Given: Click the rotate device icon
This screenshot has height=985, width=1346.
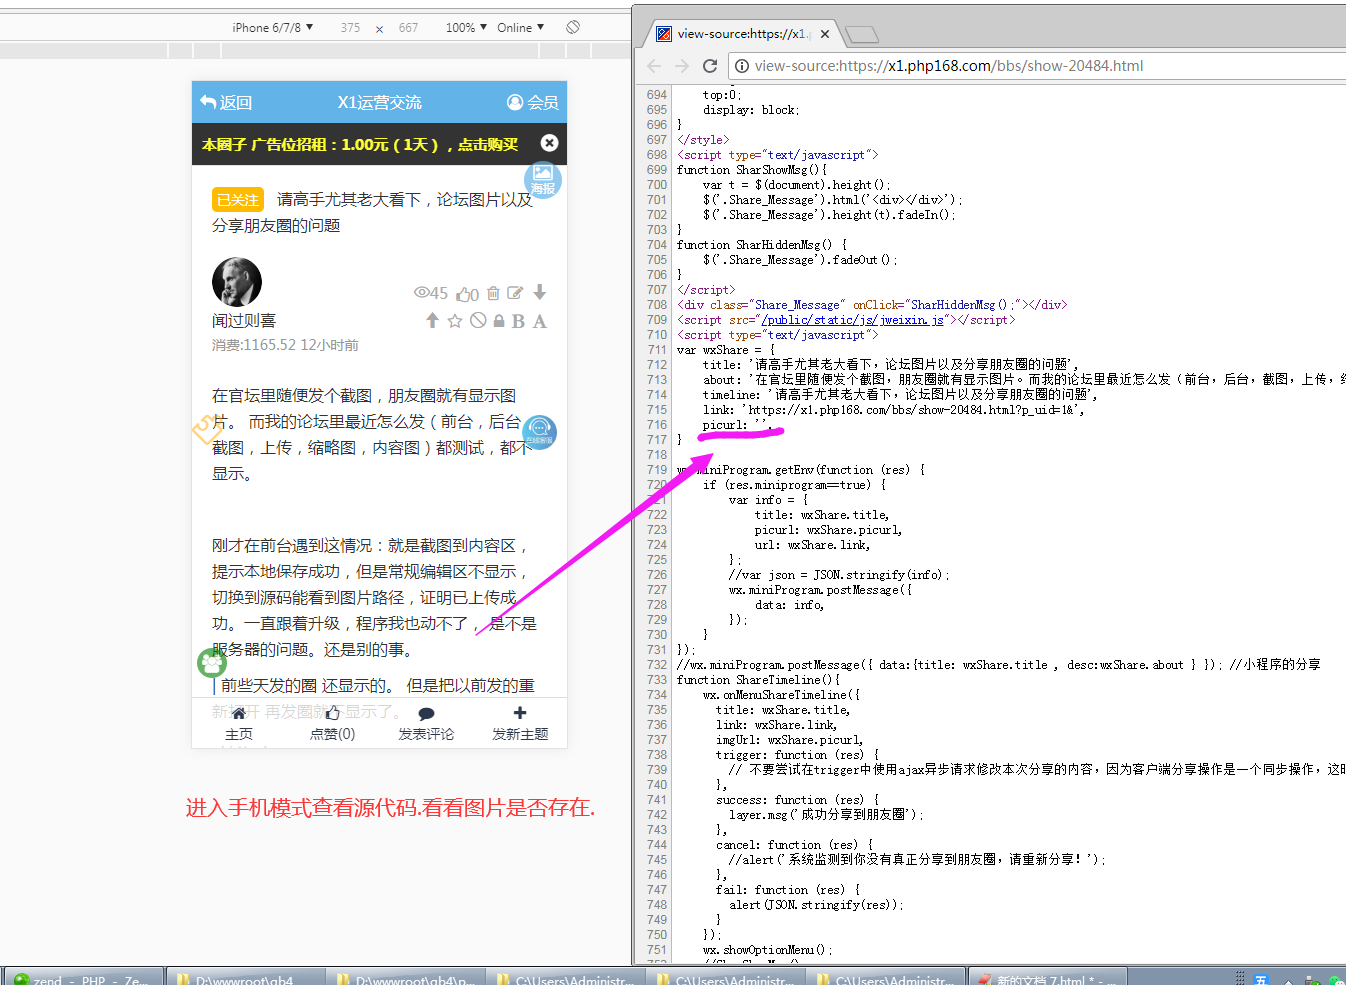Looking at the screenshot, I should tap(573, 27).
